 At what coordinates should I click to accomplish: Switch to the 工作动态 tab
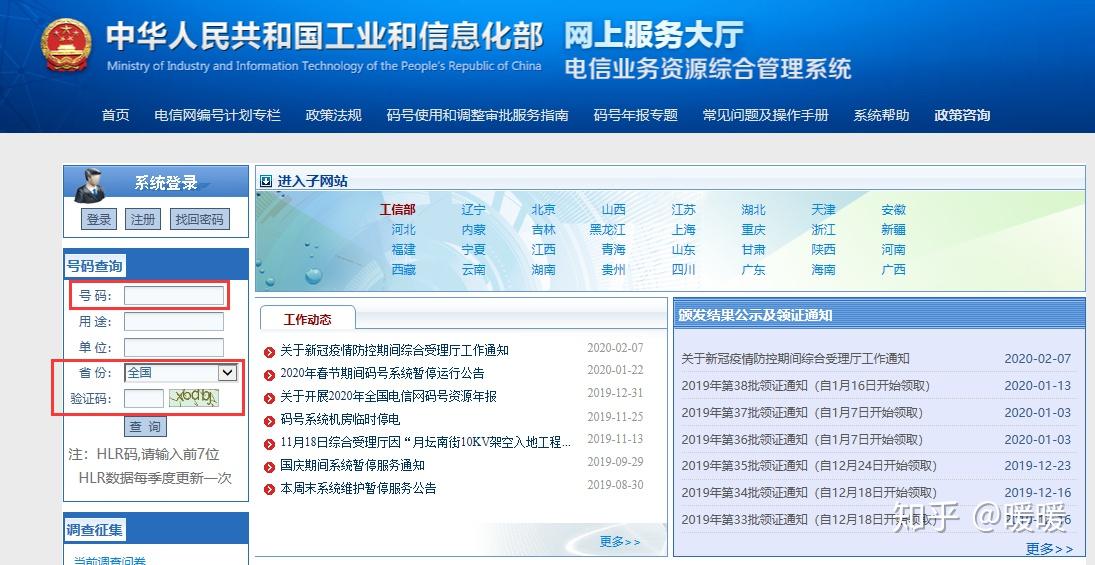(x=307, y=319)
